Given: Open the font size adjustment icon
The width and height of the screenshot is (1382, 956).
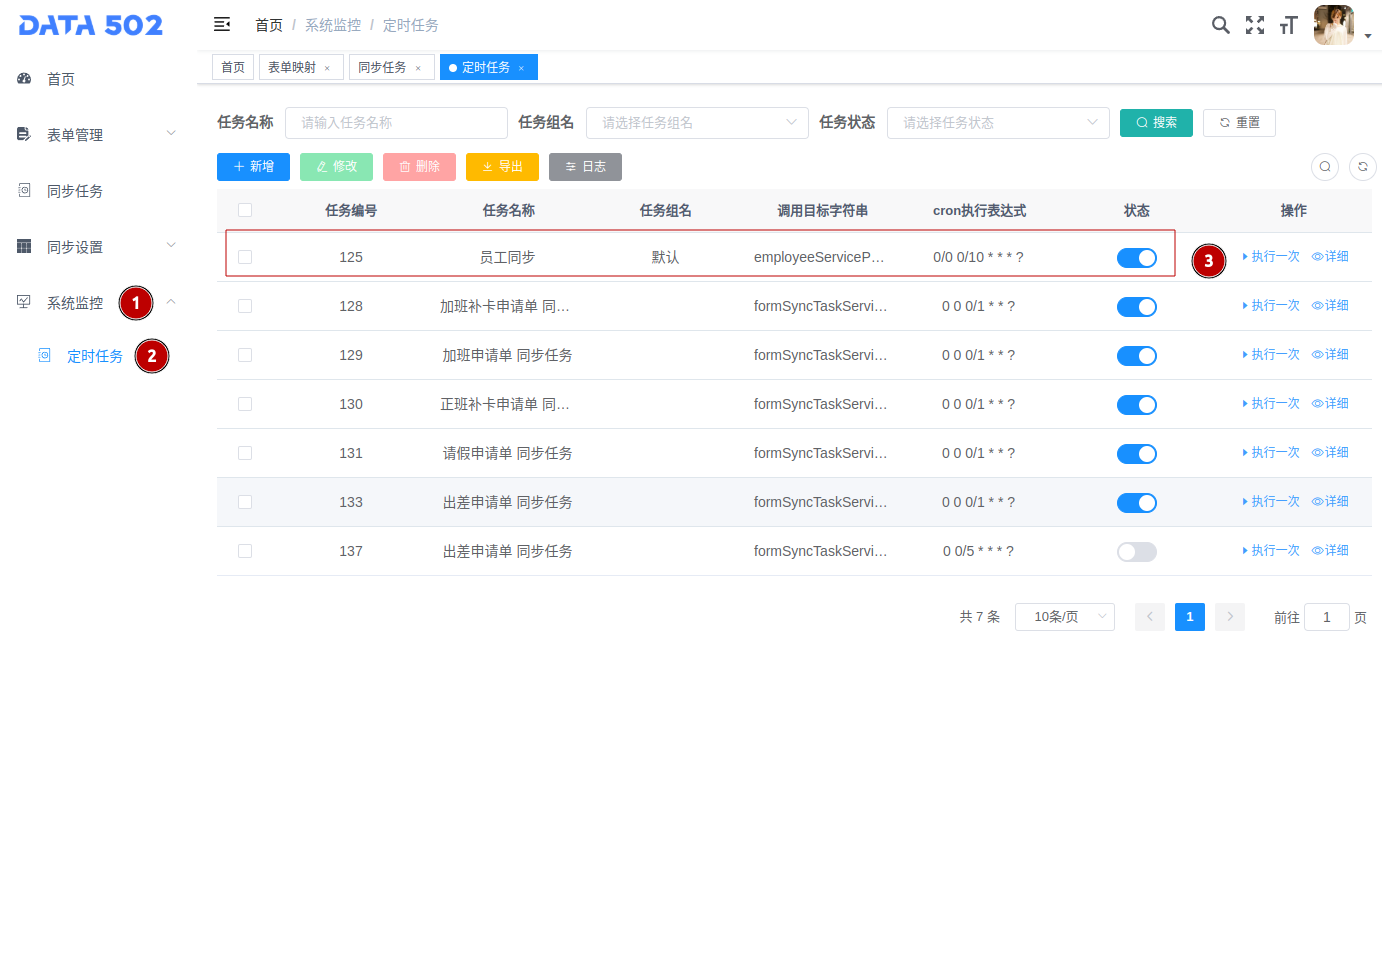Looking at the screenshot, I should 1288,25.
